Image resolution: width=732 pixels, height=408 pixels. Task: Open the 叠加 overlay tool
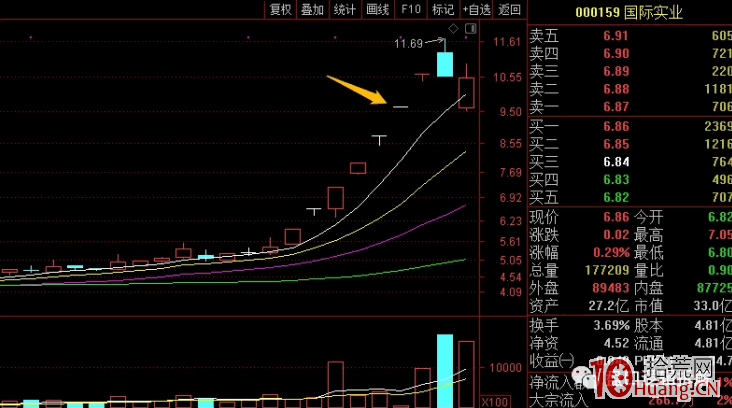click(313, 9)
